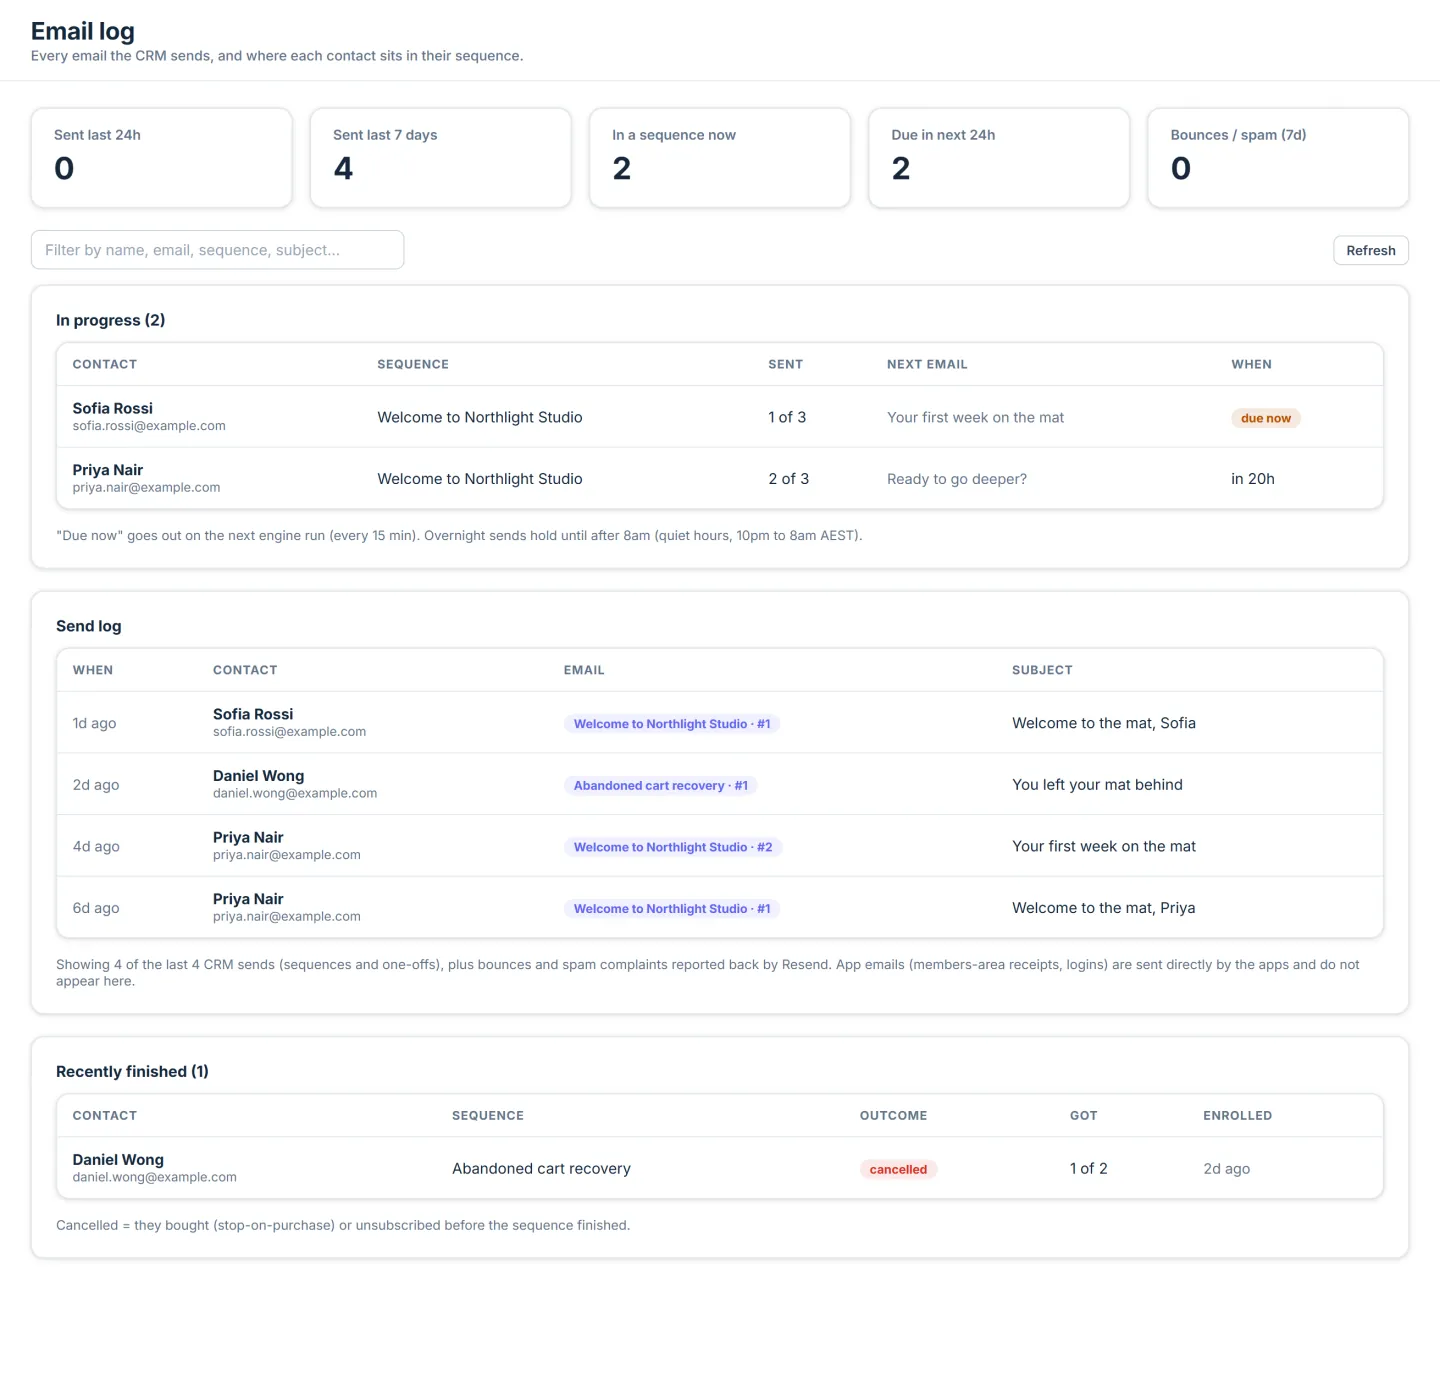Click Priya Nair's Welcome to Northlight Studio sequence
Image resolution: width=1440 pixels, height=1375 pixels.
pos(479,479)
